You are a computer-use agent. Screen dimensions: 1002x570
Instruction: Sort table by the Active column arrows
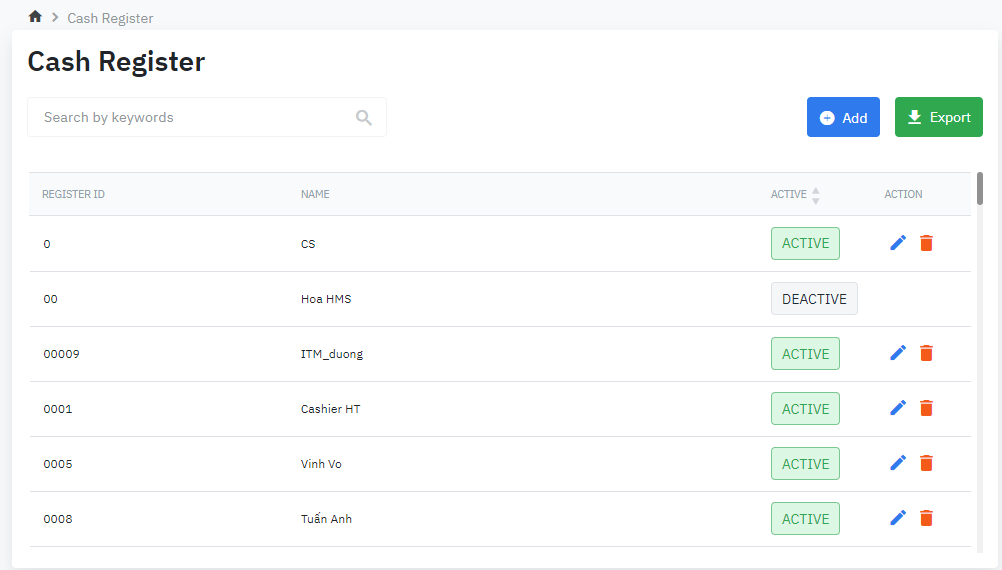point(815,195)
